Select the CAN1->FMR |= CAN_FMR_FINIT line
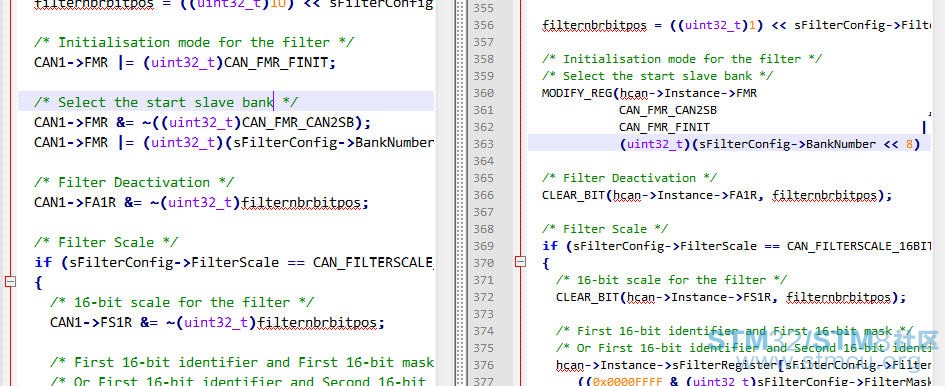945x386 pixels. coord(186,62)
